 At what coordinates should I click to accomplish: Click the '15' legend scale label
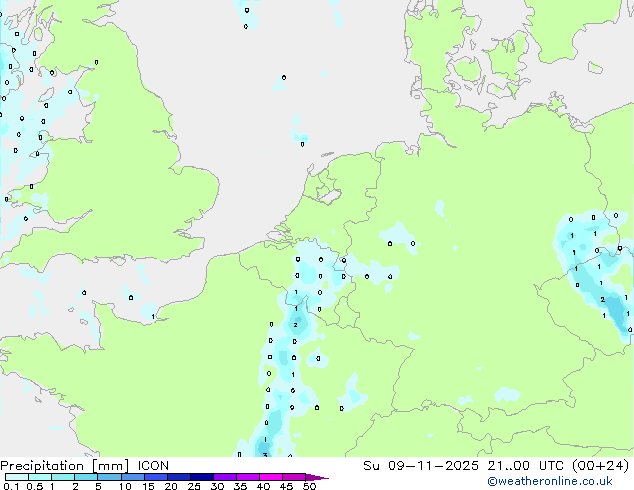coord(148,486)
